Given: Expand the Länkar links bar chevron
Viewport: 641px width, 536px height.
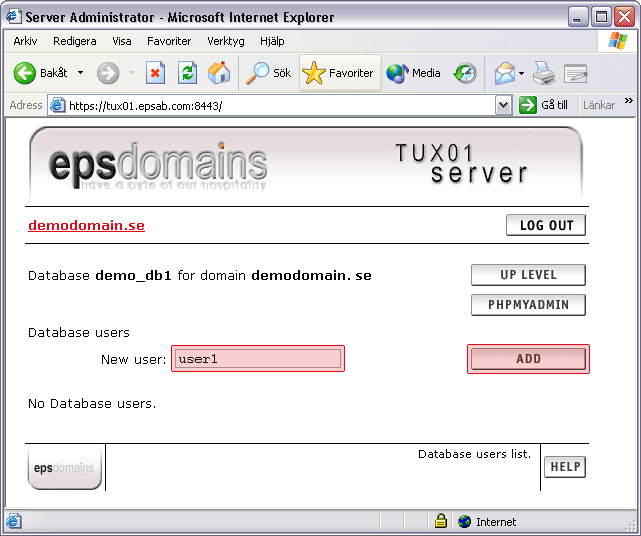Looking at the screenshot, I should tap(628, 102).
